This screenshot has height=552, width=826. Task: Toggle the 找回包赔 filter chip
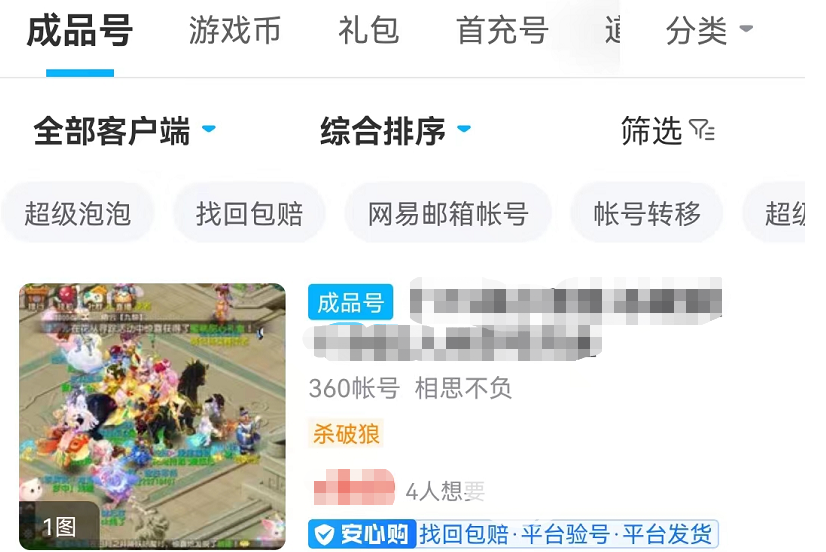(x=250, y=213)
